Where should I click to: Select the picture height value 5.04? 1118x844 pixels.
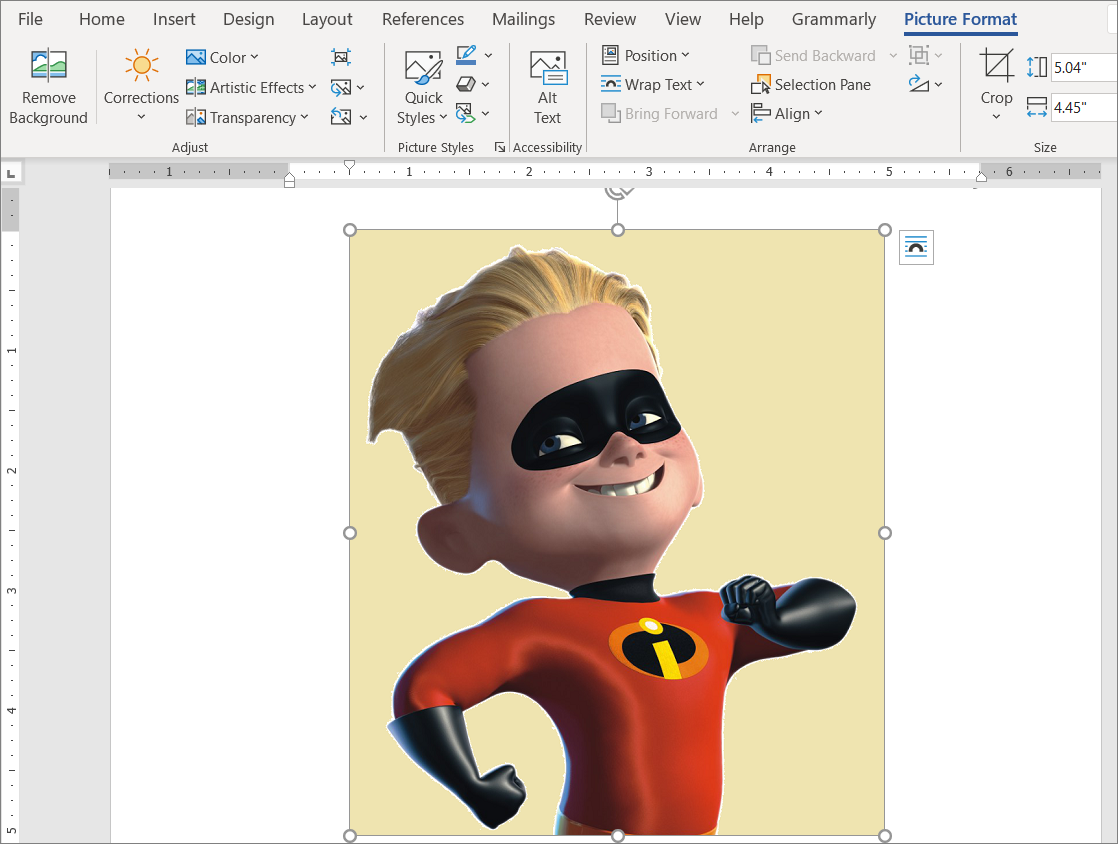(1080, 67)
